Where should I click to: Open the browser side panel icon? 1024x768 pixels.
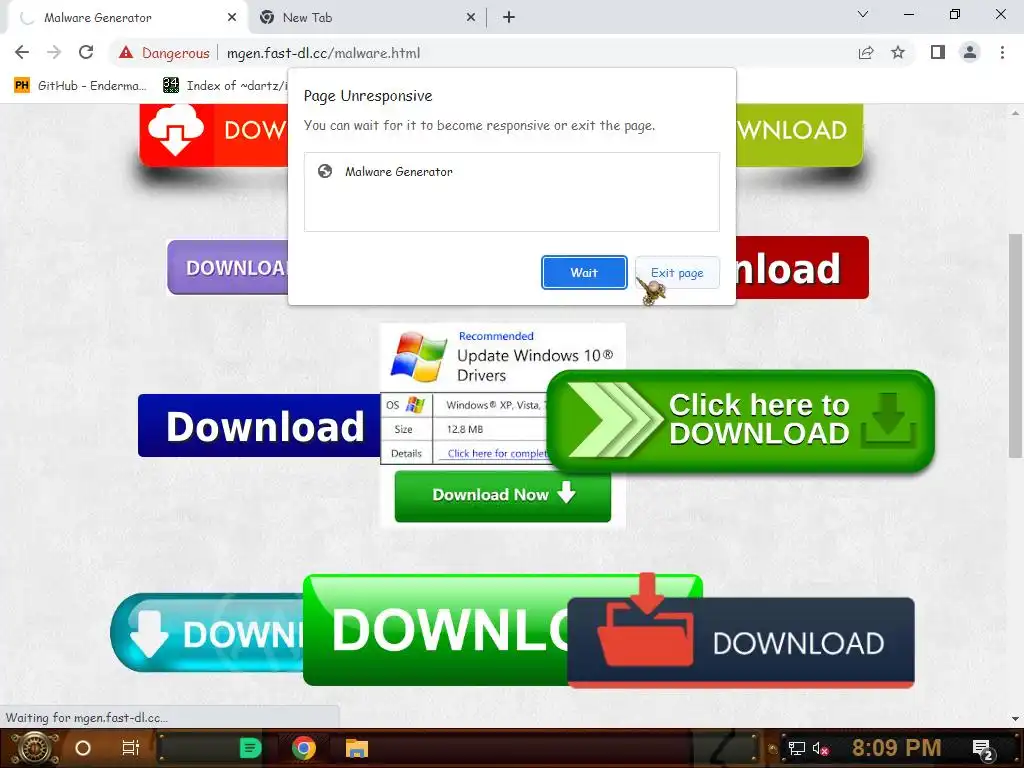tap(938, 52)
